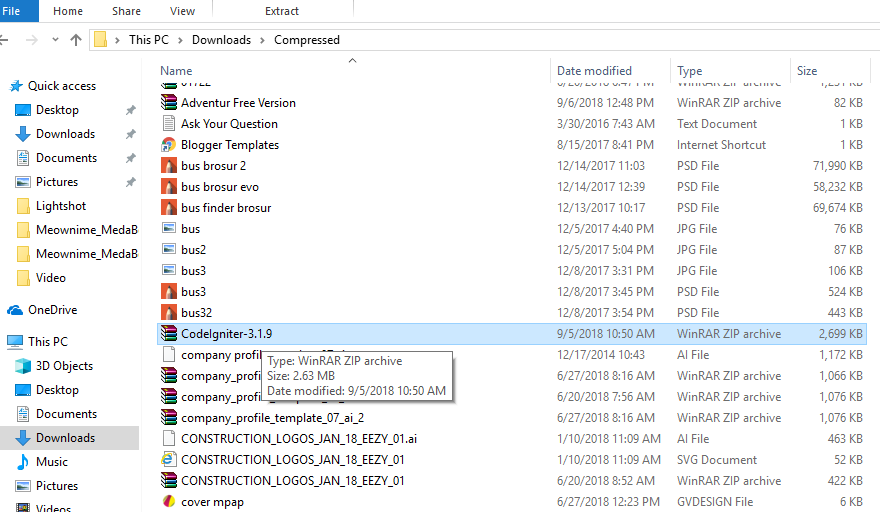
Task: Select This PC in navigation pane
Action: [48, 341]
